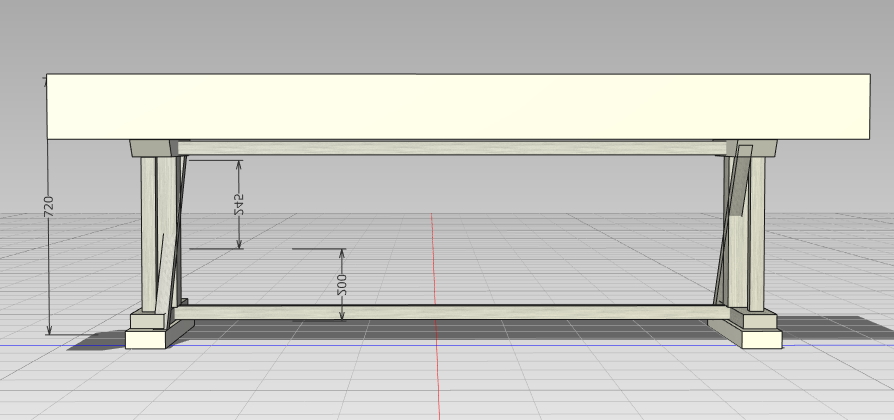Viewport: 894px width, 420px height.
Task: Select the upper rail under the tabletop
Action: (x=450, y=148)
